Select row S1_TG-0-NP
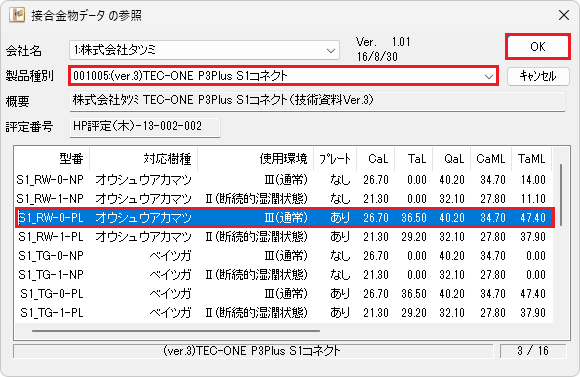Viewport: 580px width, 377px height. (x=284, y=256)
